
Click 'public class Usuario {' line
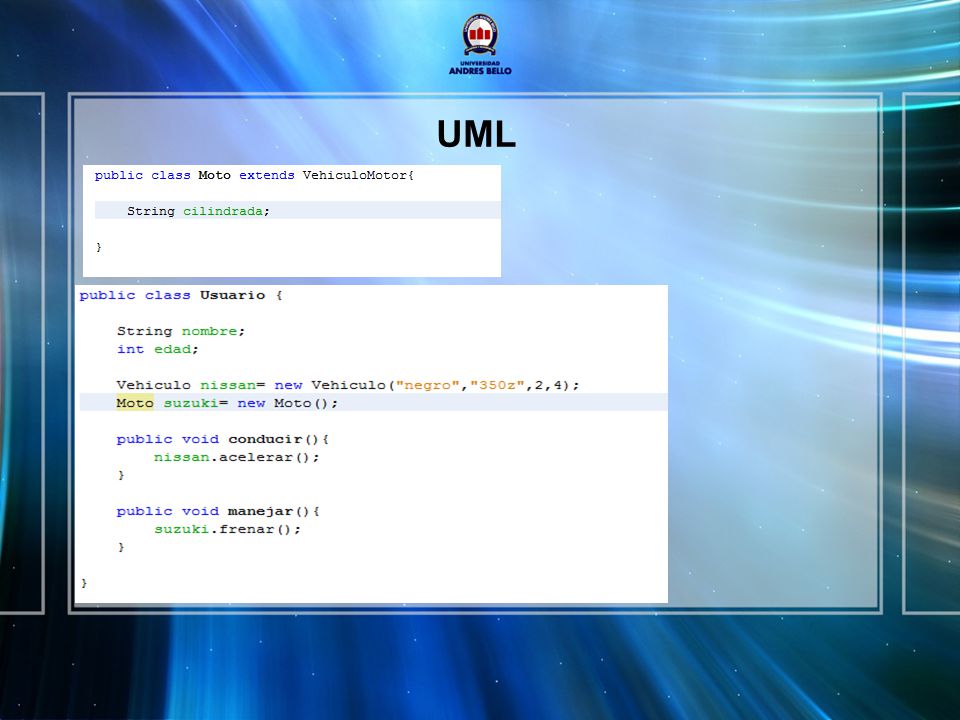pyautogui.click(x=181, y=295)
